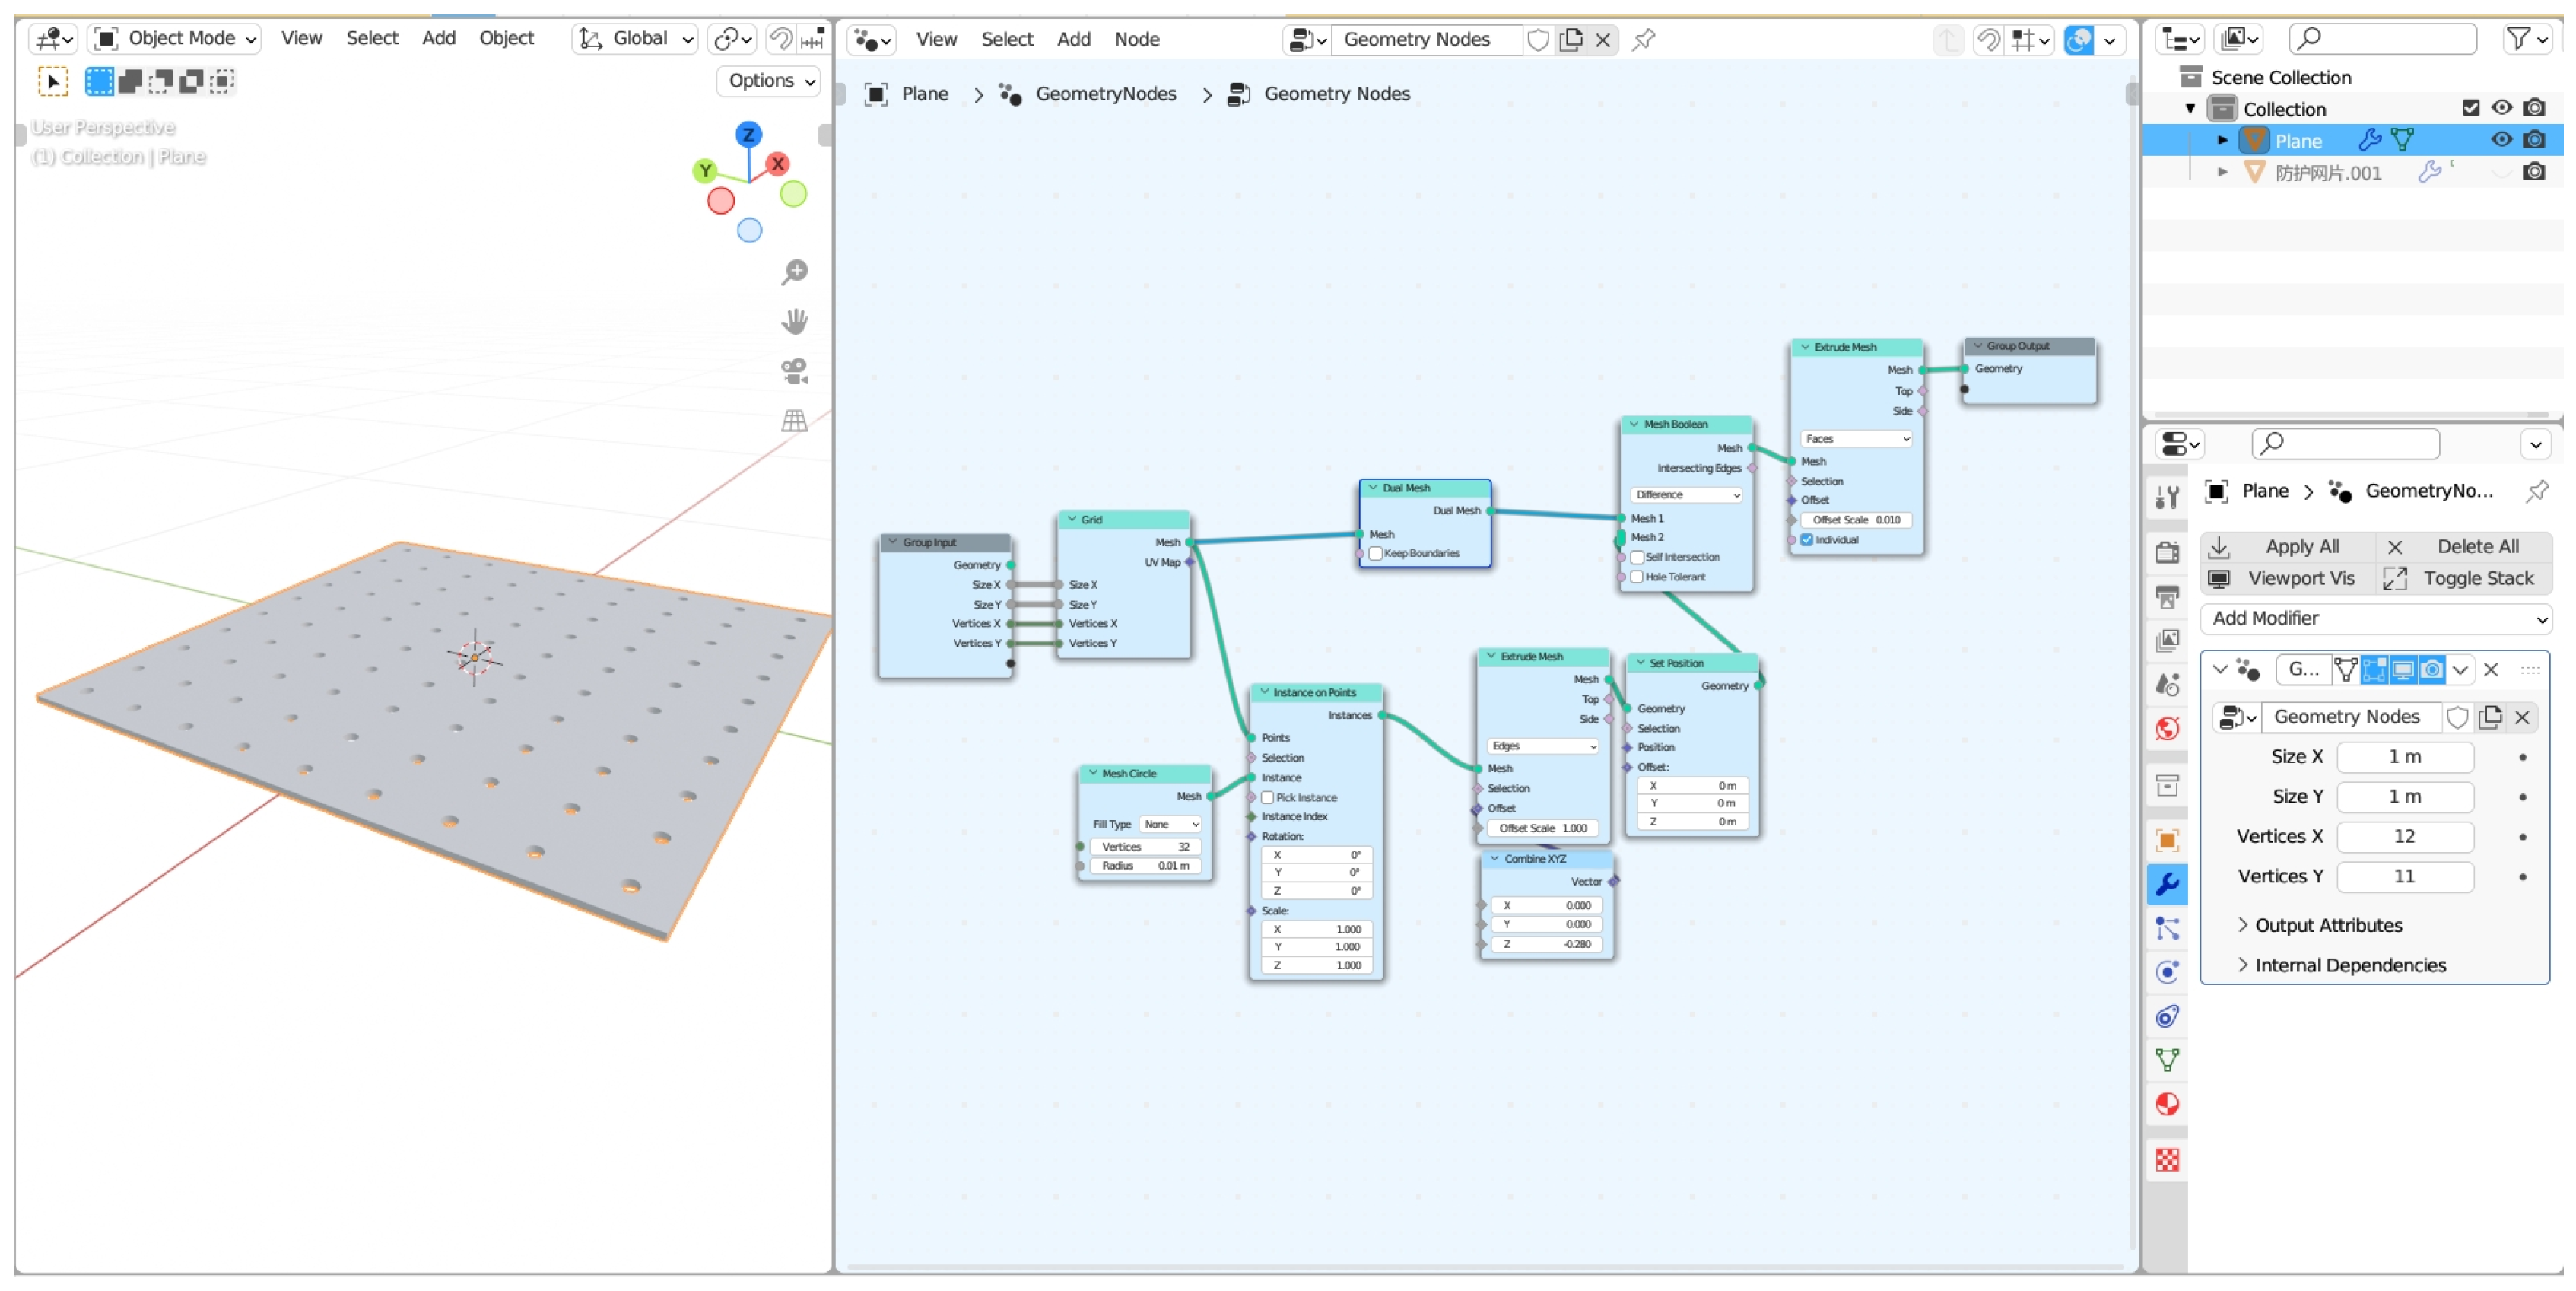2576x1291 pixels.
Task: Open the Material properties tab icon
Action: pos(2167,1104)
